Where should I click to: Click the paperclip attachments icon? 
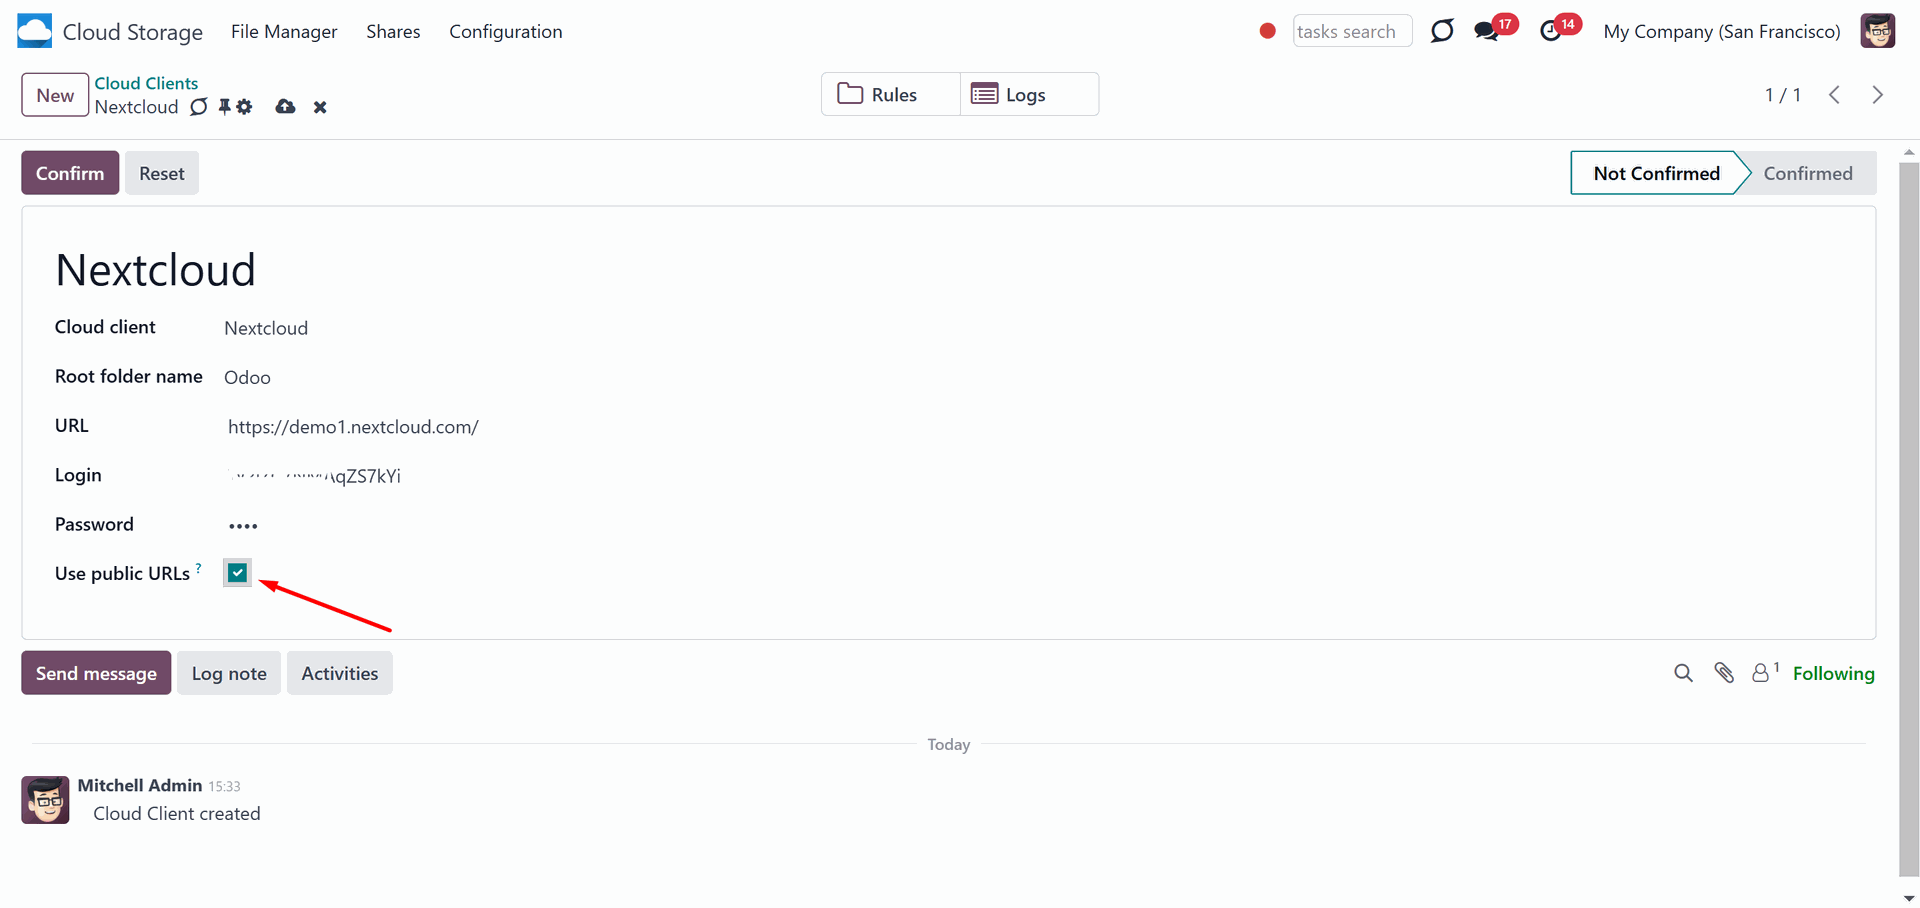pos(1724,673)
